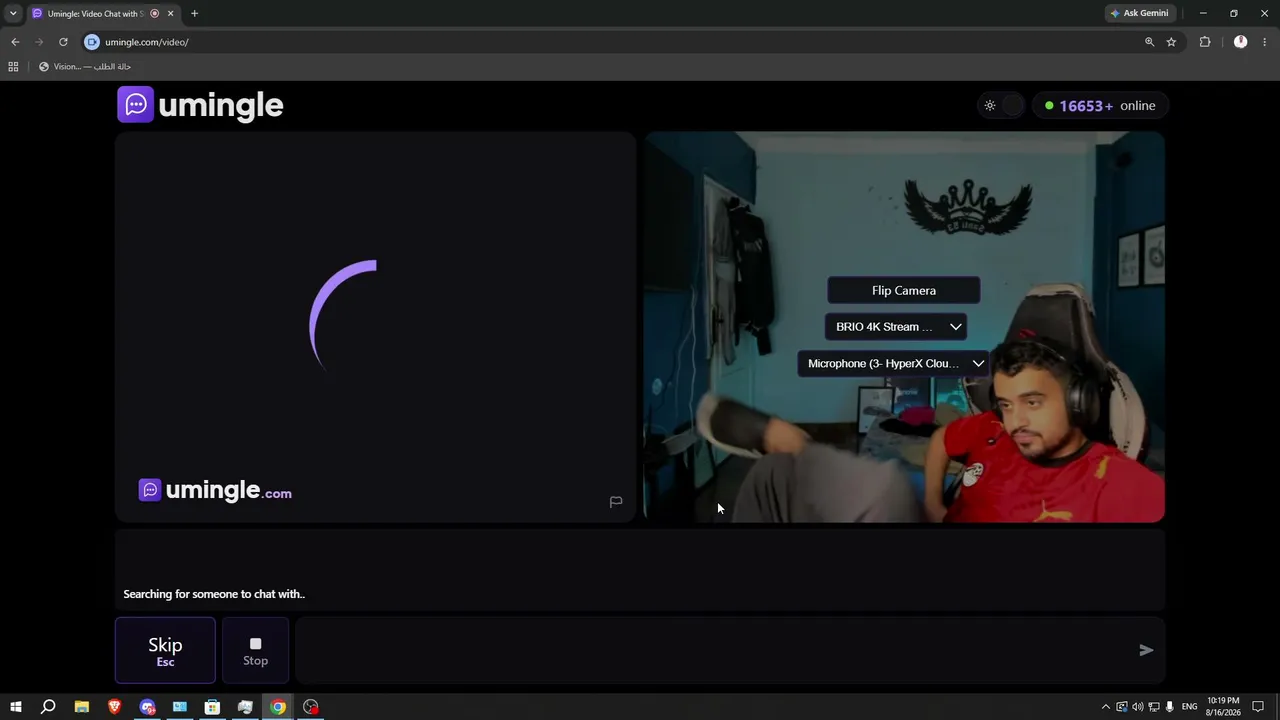Open Chrome tab search dropdown

(13, 13)
